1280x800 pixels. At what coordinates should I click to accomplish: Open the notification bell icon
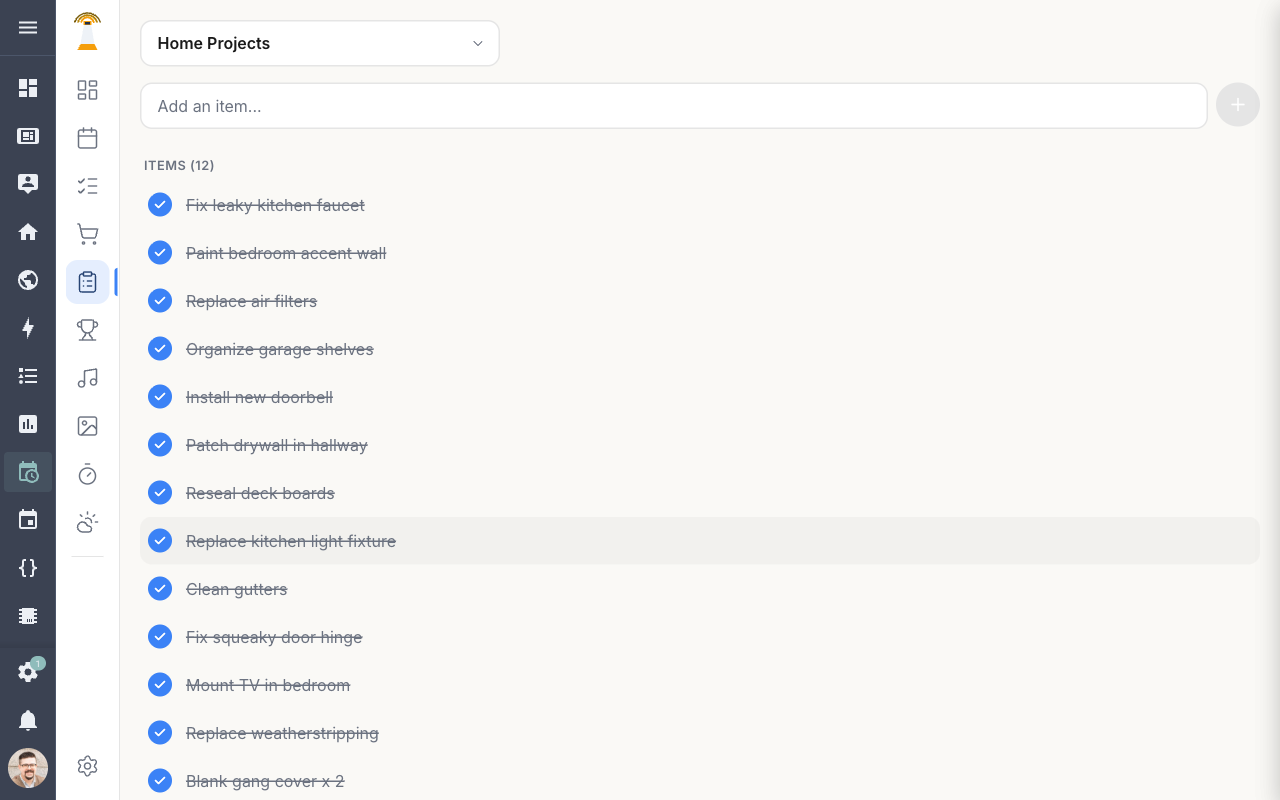(28, 720)
